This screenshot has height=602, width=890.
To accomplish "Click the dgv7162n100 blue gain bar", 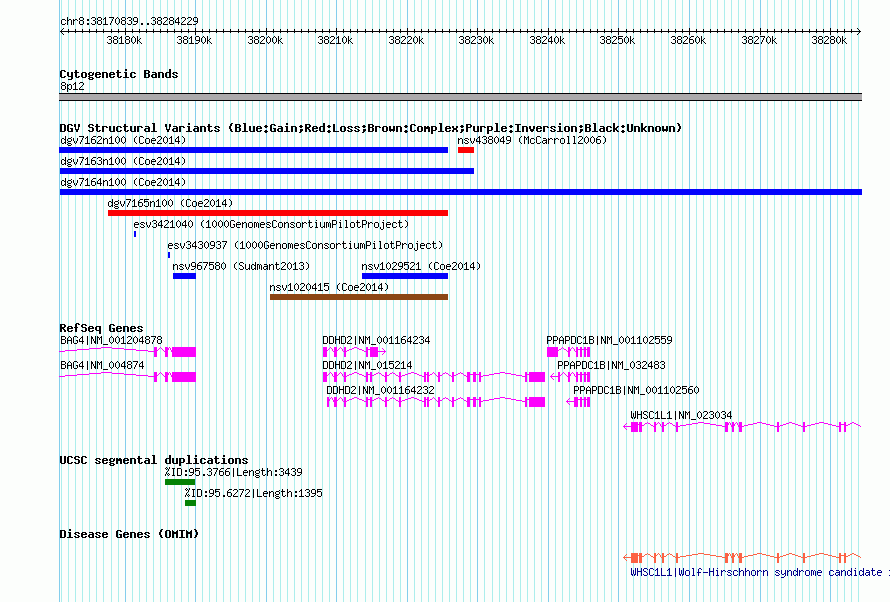I will 254,150.
